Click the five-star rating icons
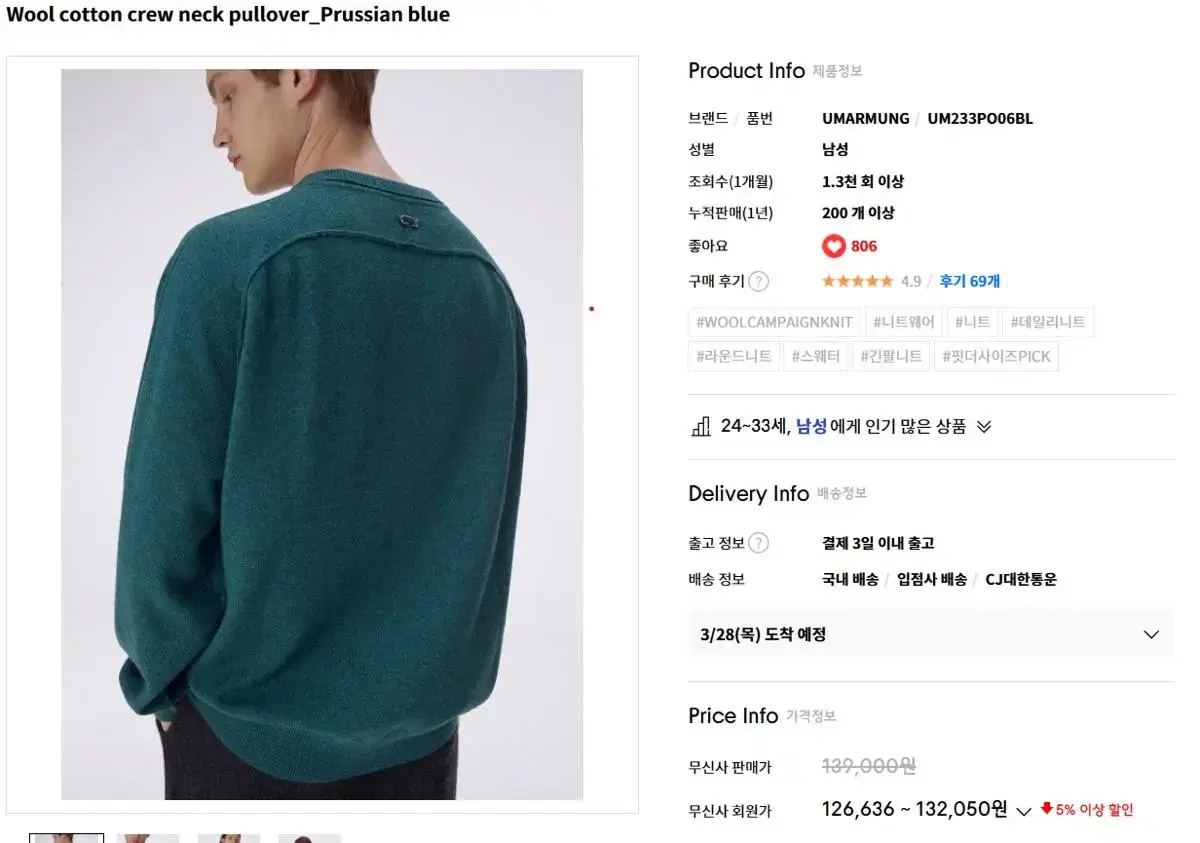 (x=857, y=281)
